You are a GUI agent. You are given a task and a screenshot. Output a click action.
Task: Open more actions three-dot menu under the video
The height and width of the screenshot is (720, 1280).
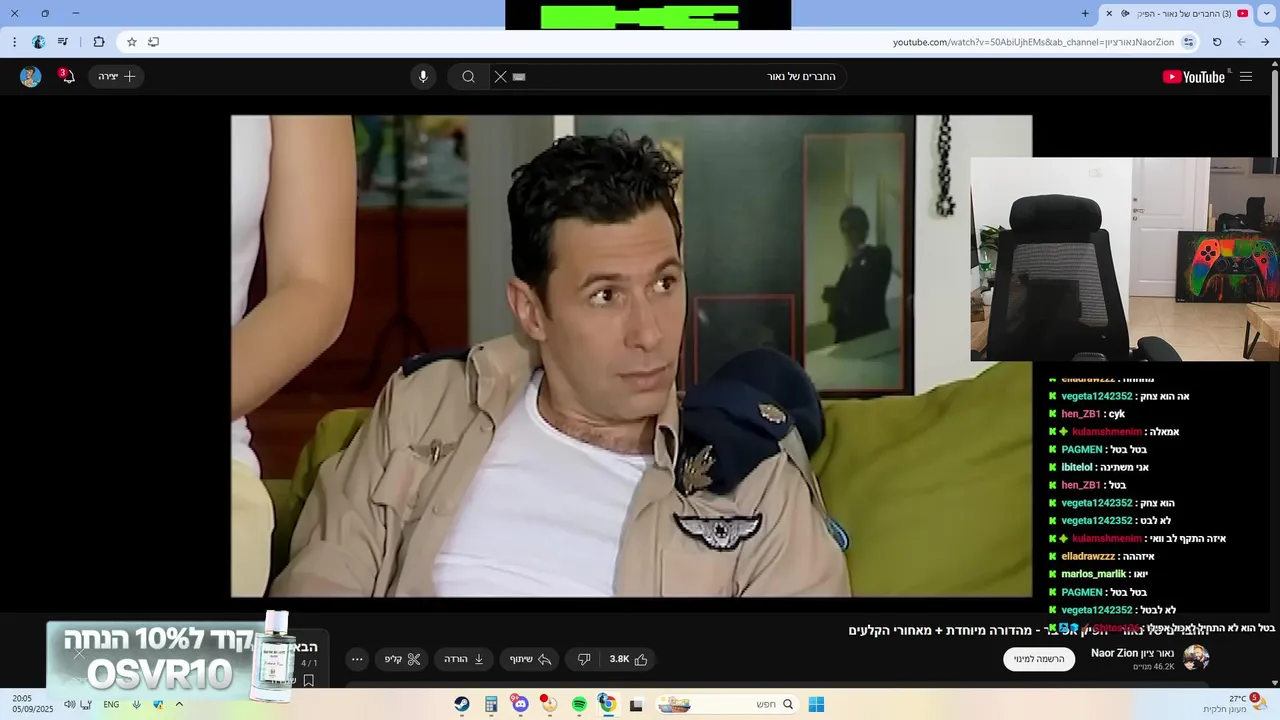[357, 659]
